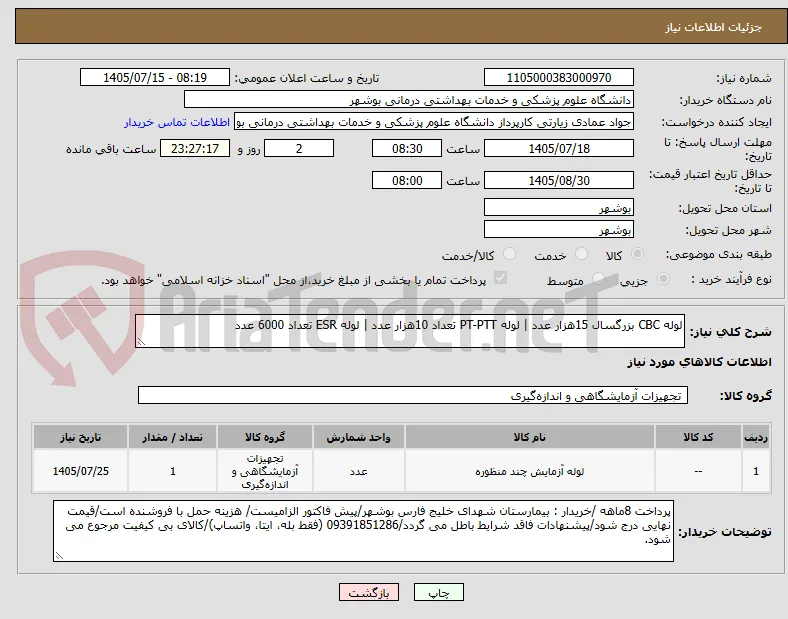Click the buyer organization name field
The image size is (788, 619).
pos(409,99)
